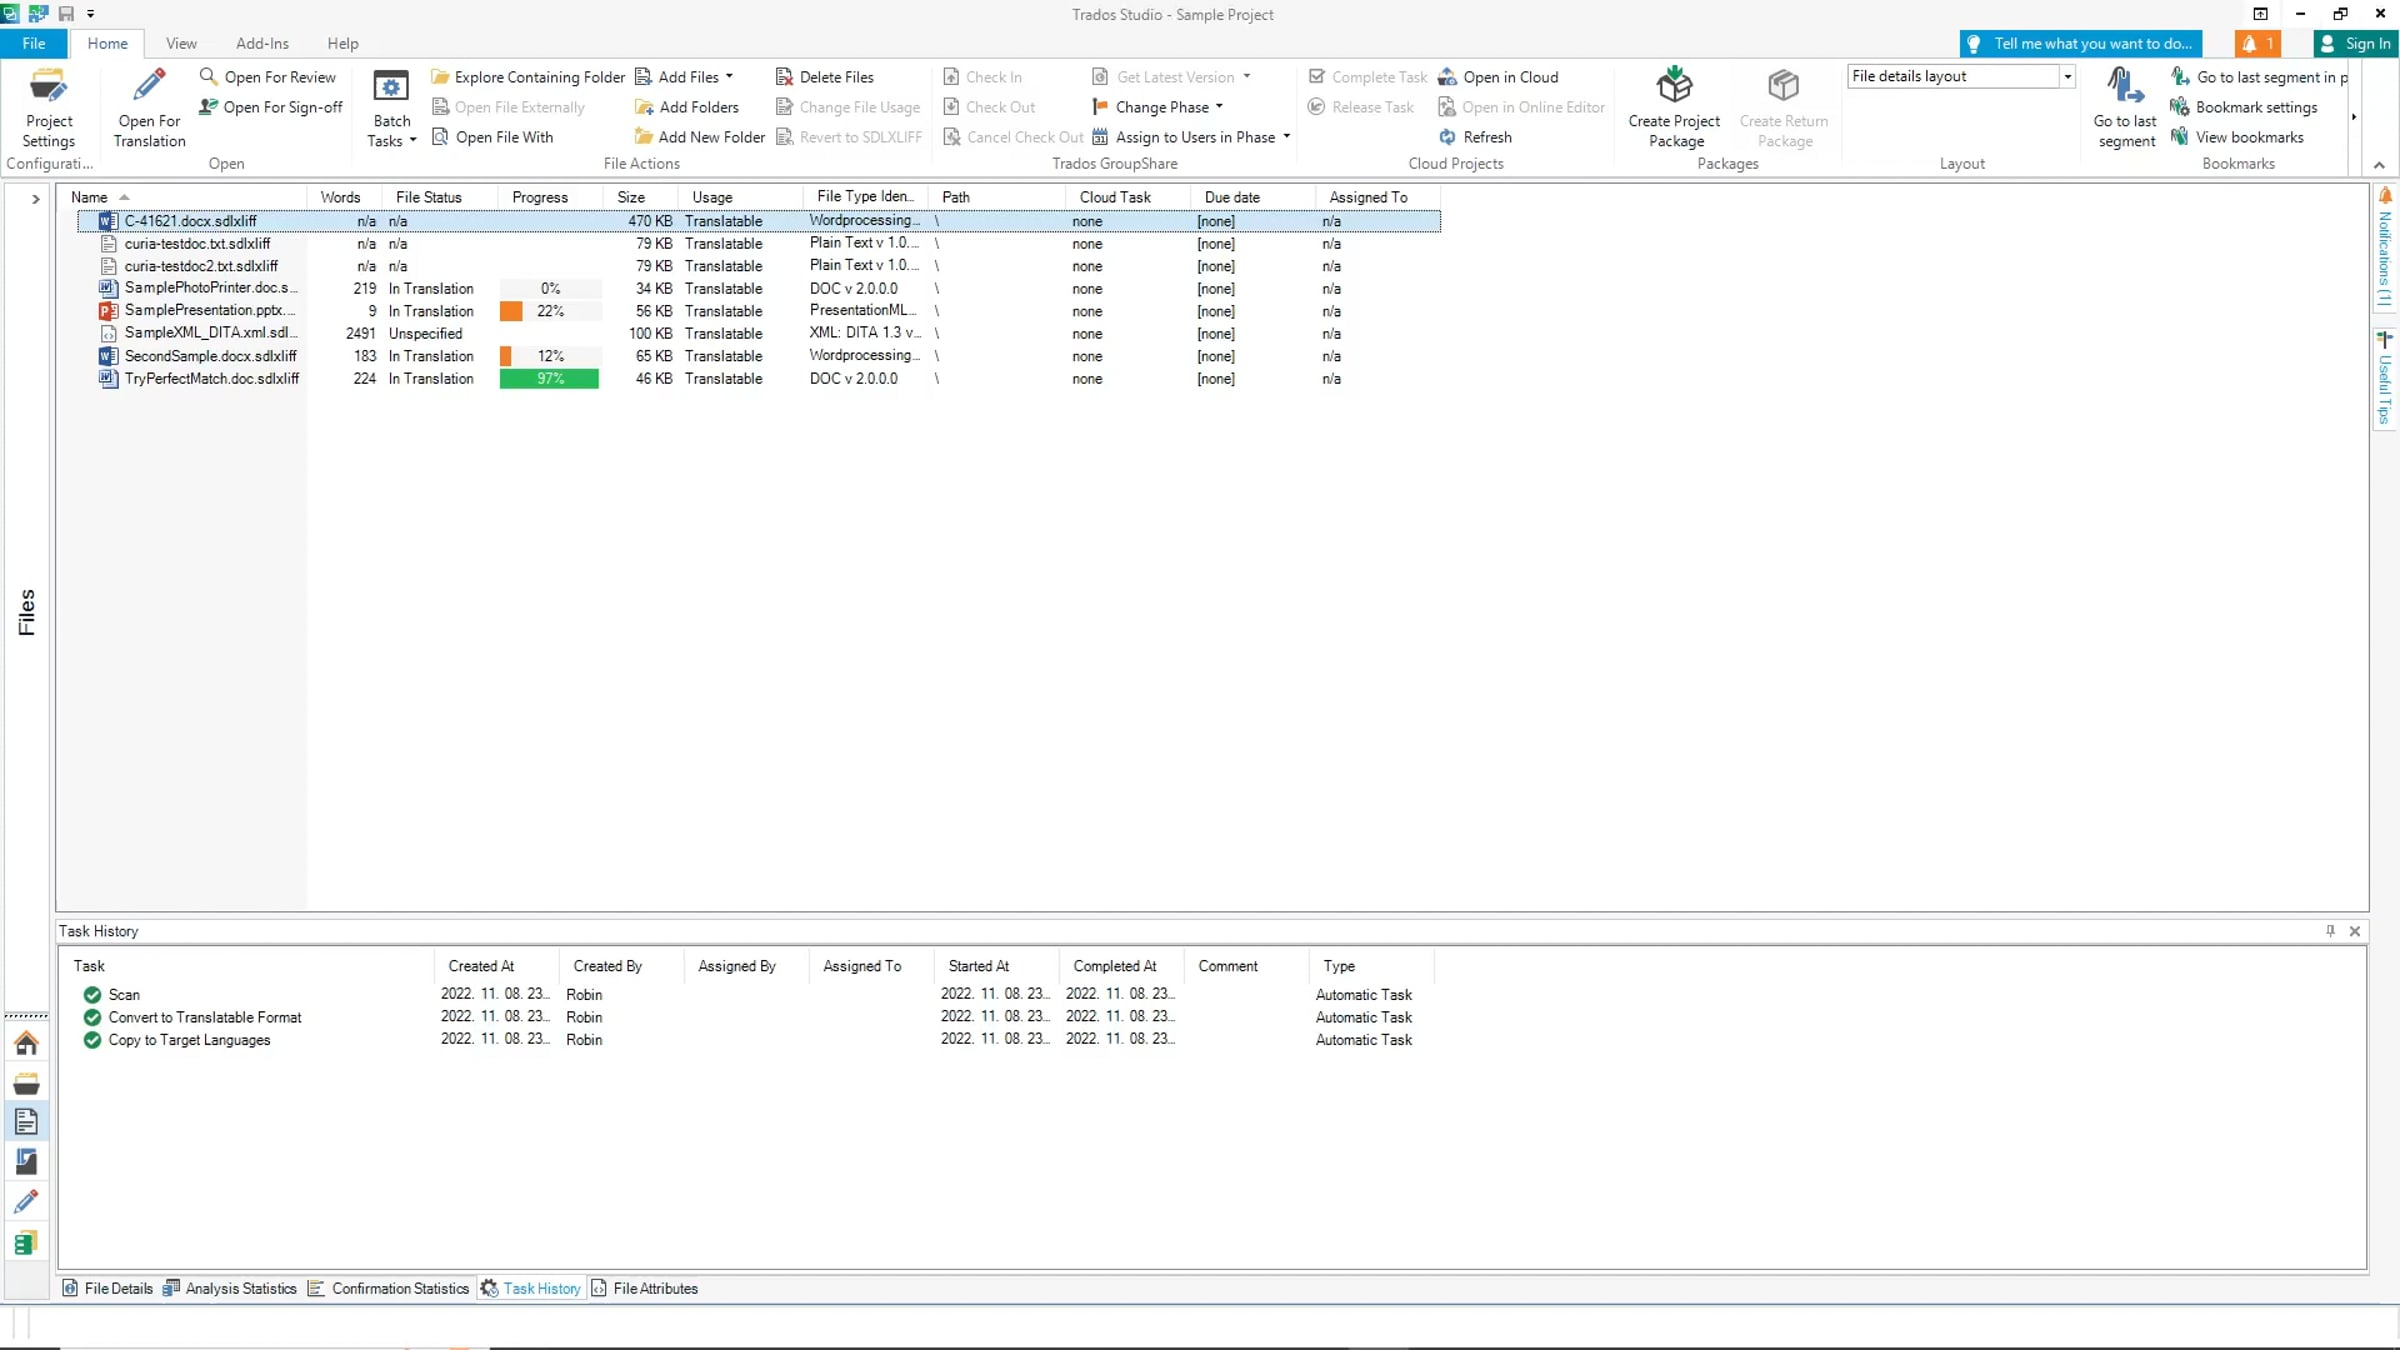Open the File details layout combo box

[x=1960, y=76]
